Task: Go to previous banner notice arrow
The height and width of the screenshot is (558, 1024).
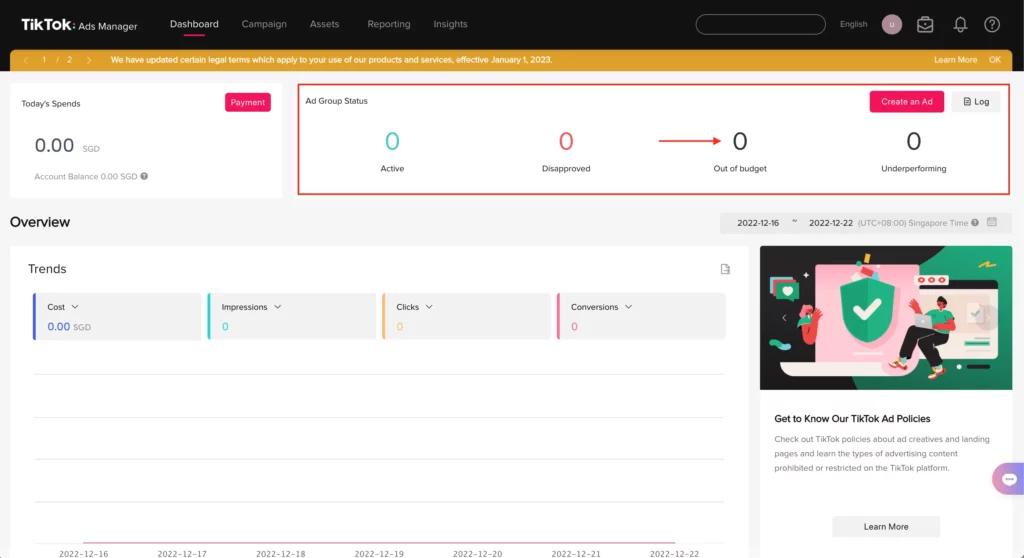Action: (x=25, y=60)
